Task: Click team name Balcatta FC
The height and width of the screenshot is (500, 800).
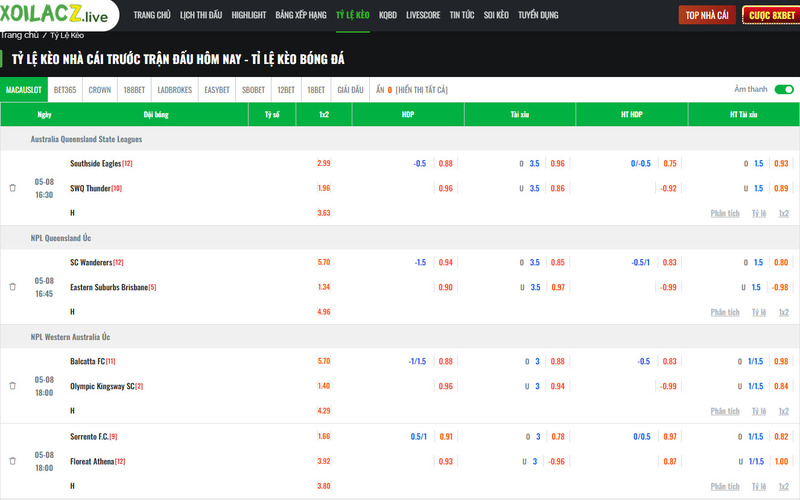Action: [x=87, y=362]
